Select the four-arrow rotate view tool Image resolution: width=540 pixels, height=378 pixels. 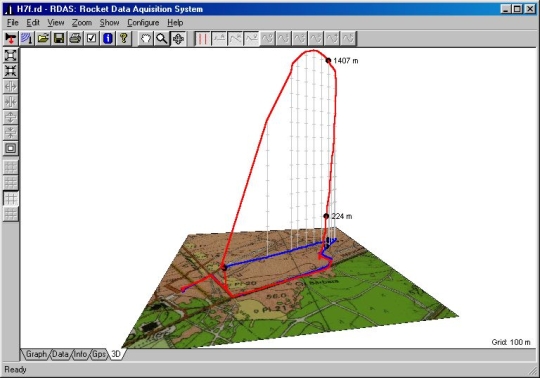pyautogui.click(x=178, y=38)
